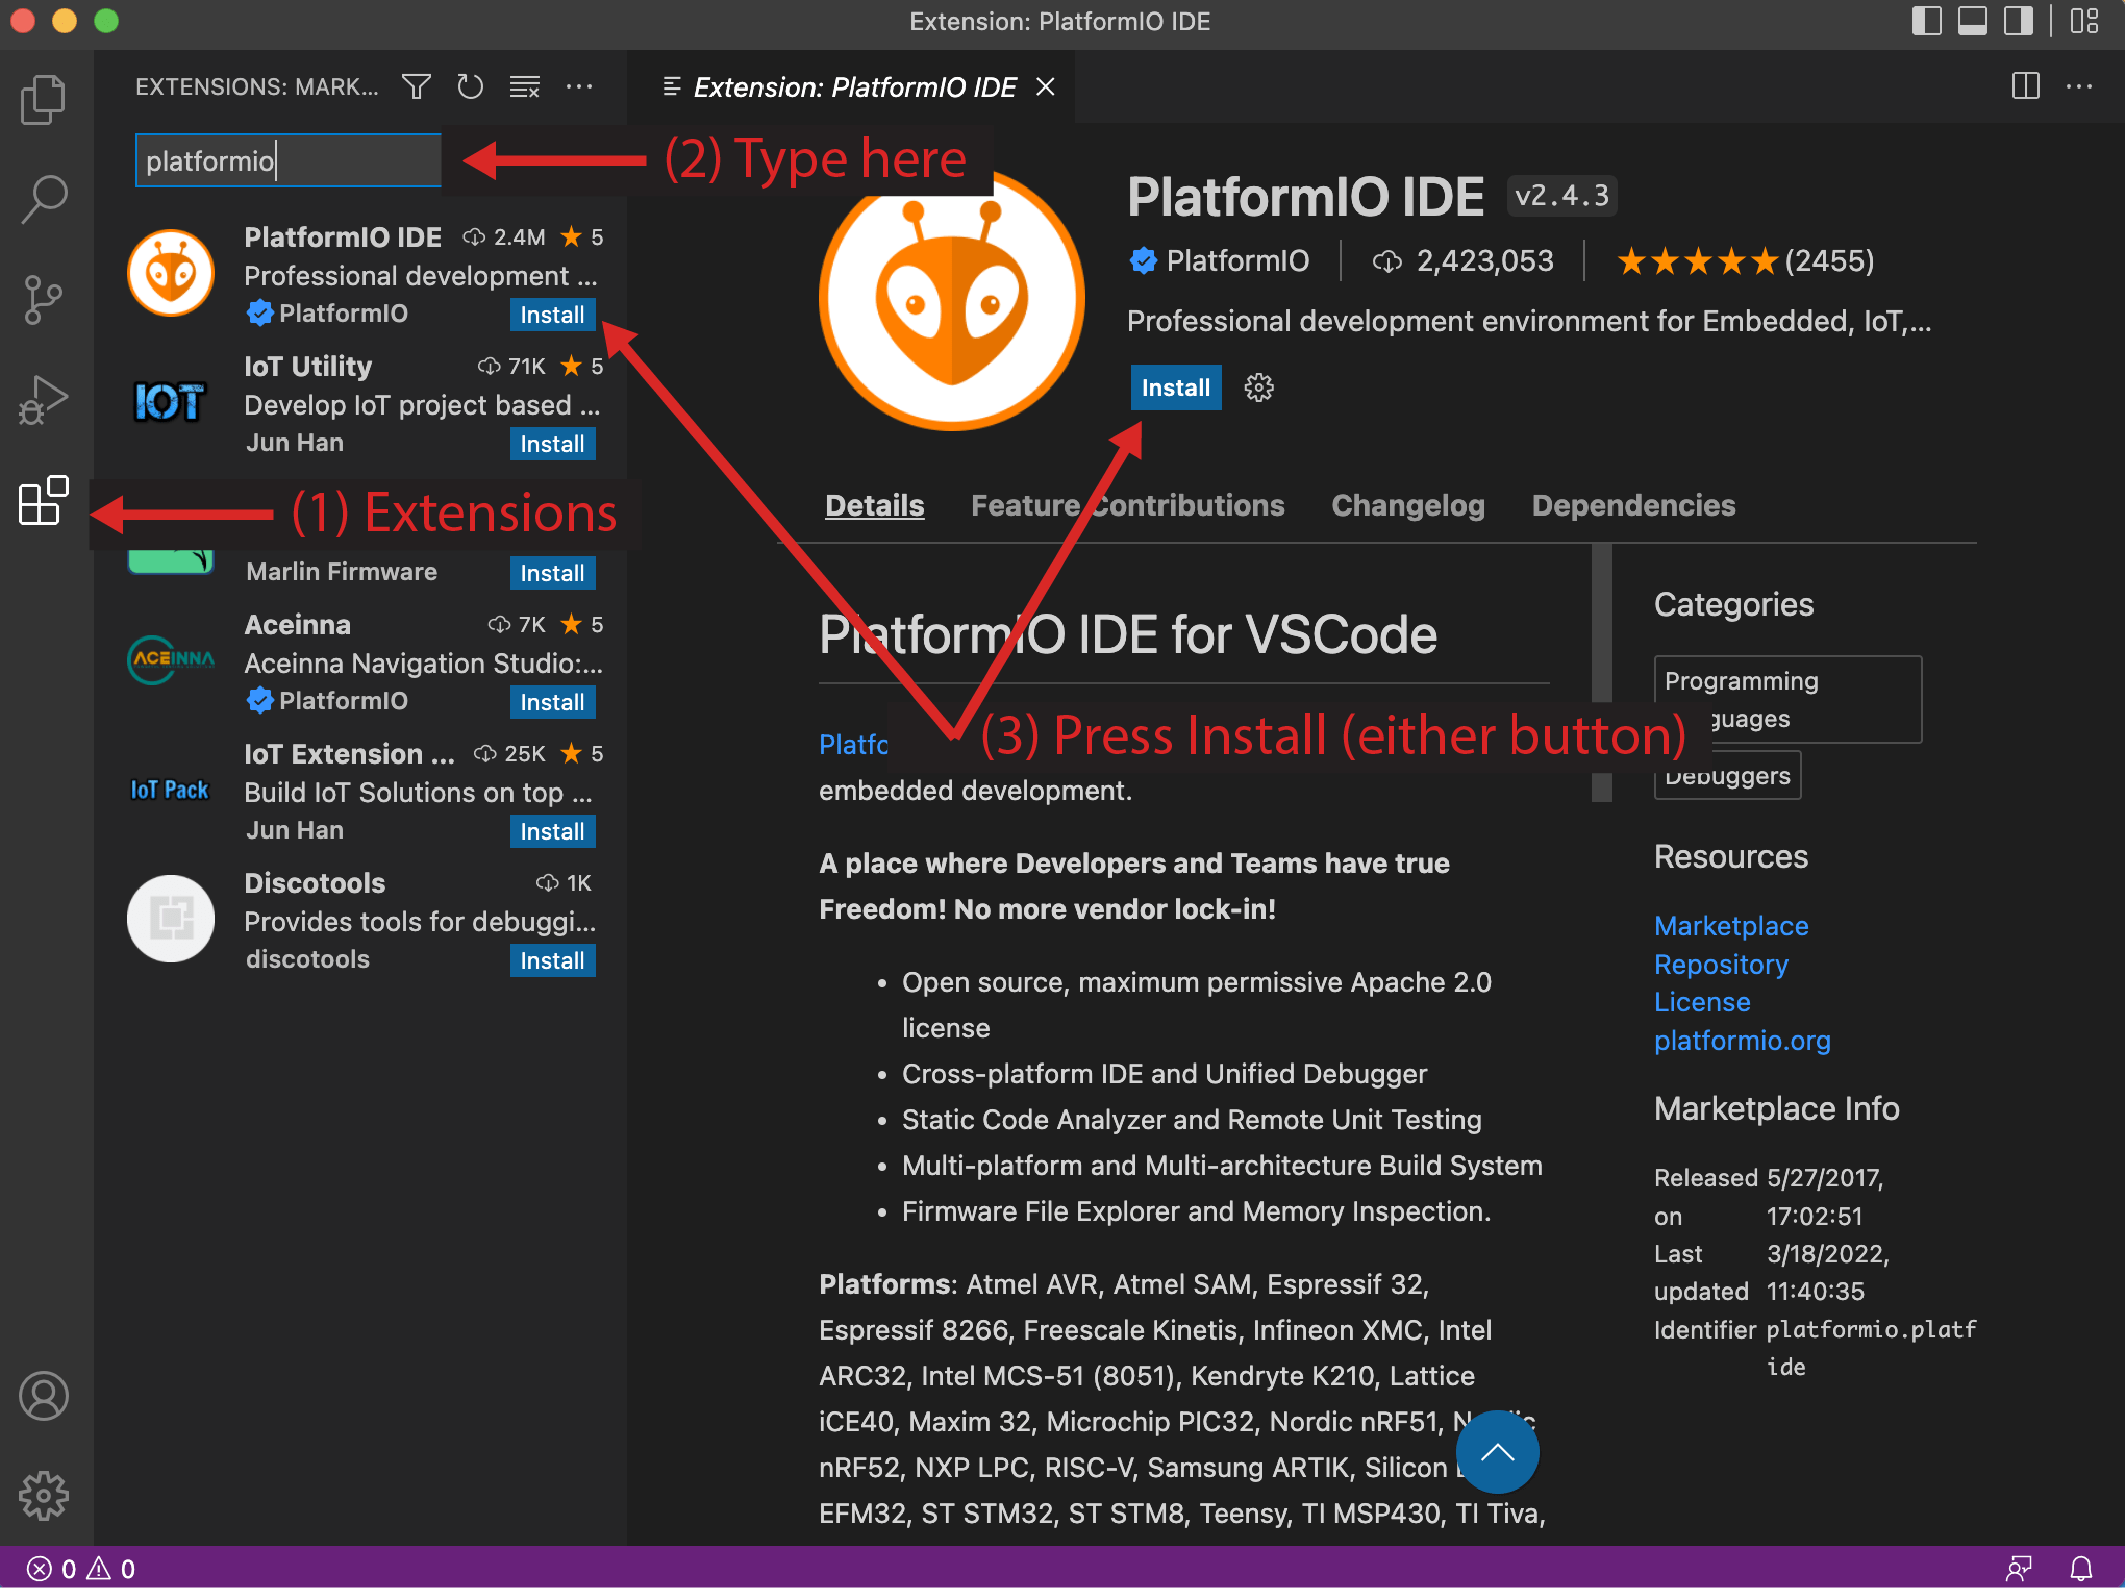Open More Actions menu in editor toolbar
2125x1588 pixels.
[x=2078, y=86]
